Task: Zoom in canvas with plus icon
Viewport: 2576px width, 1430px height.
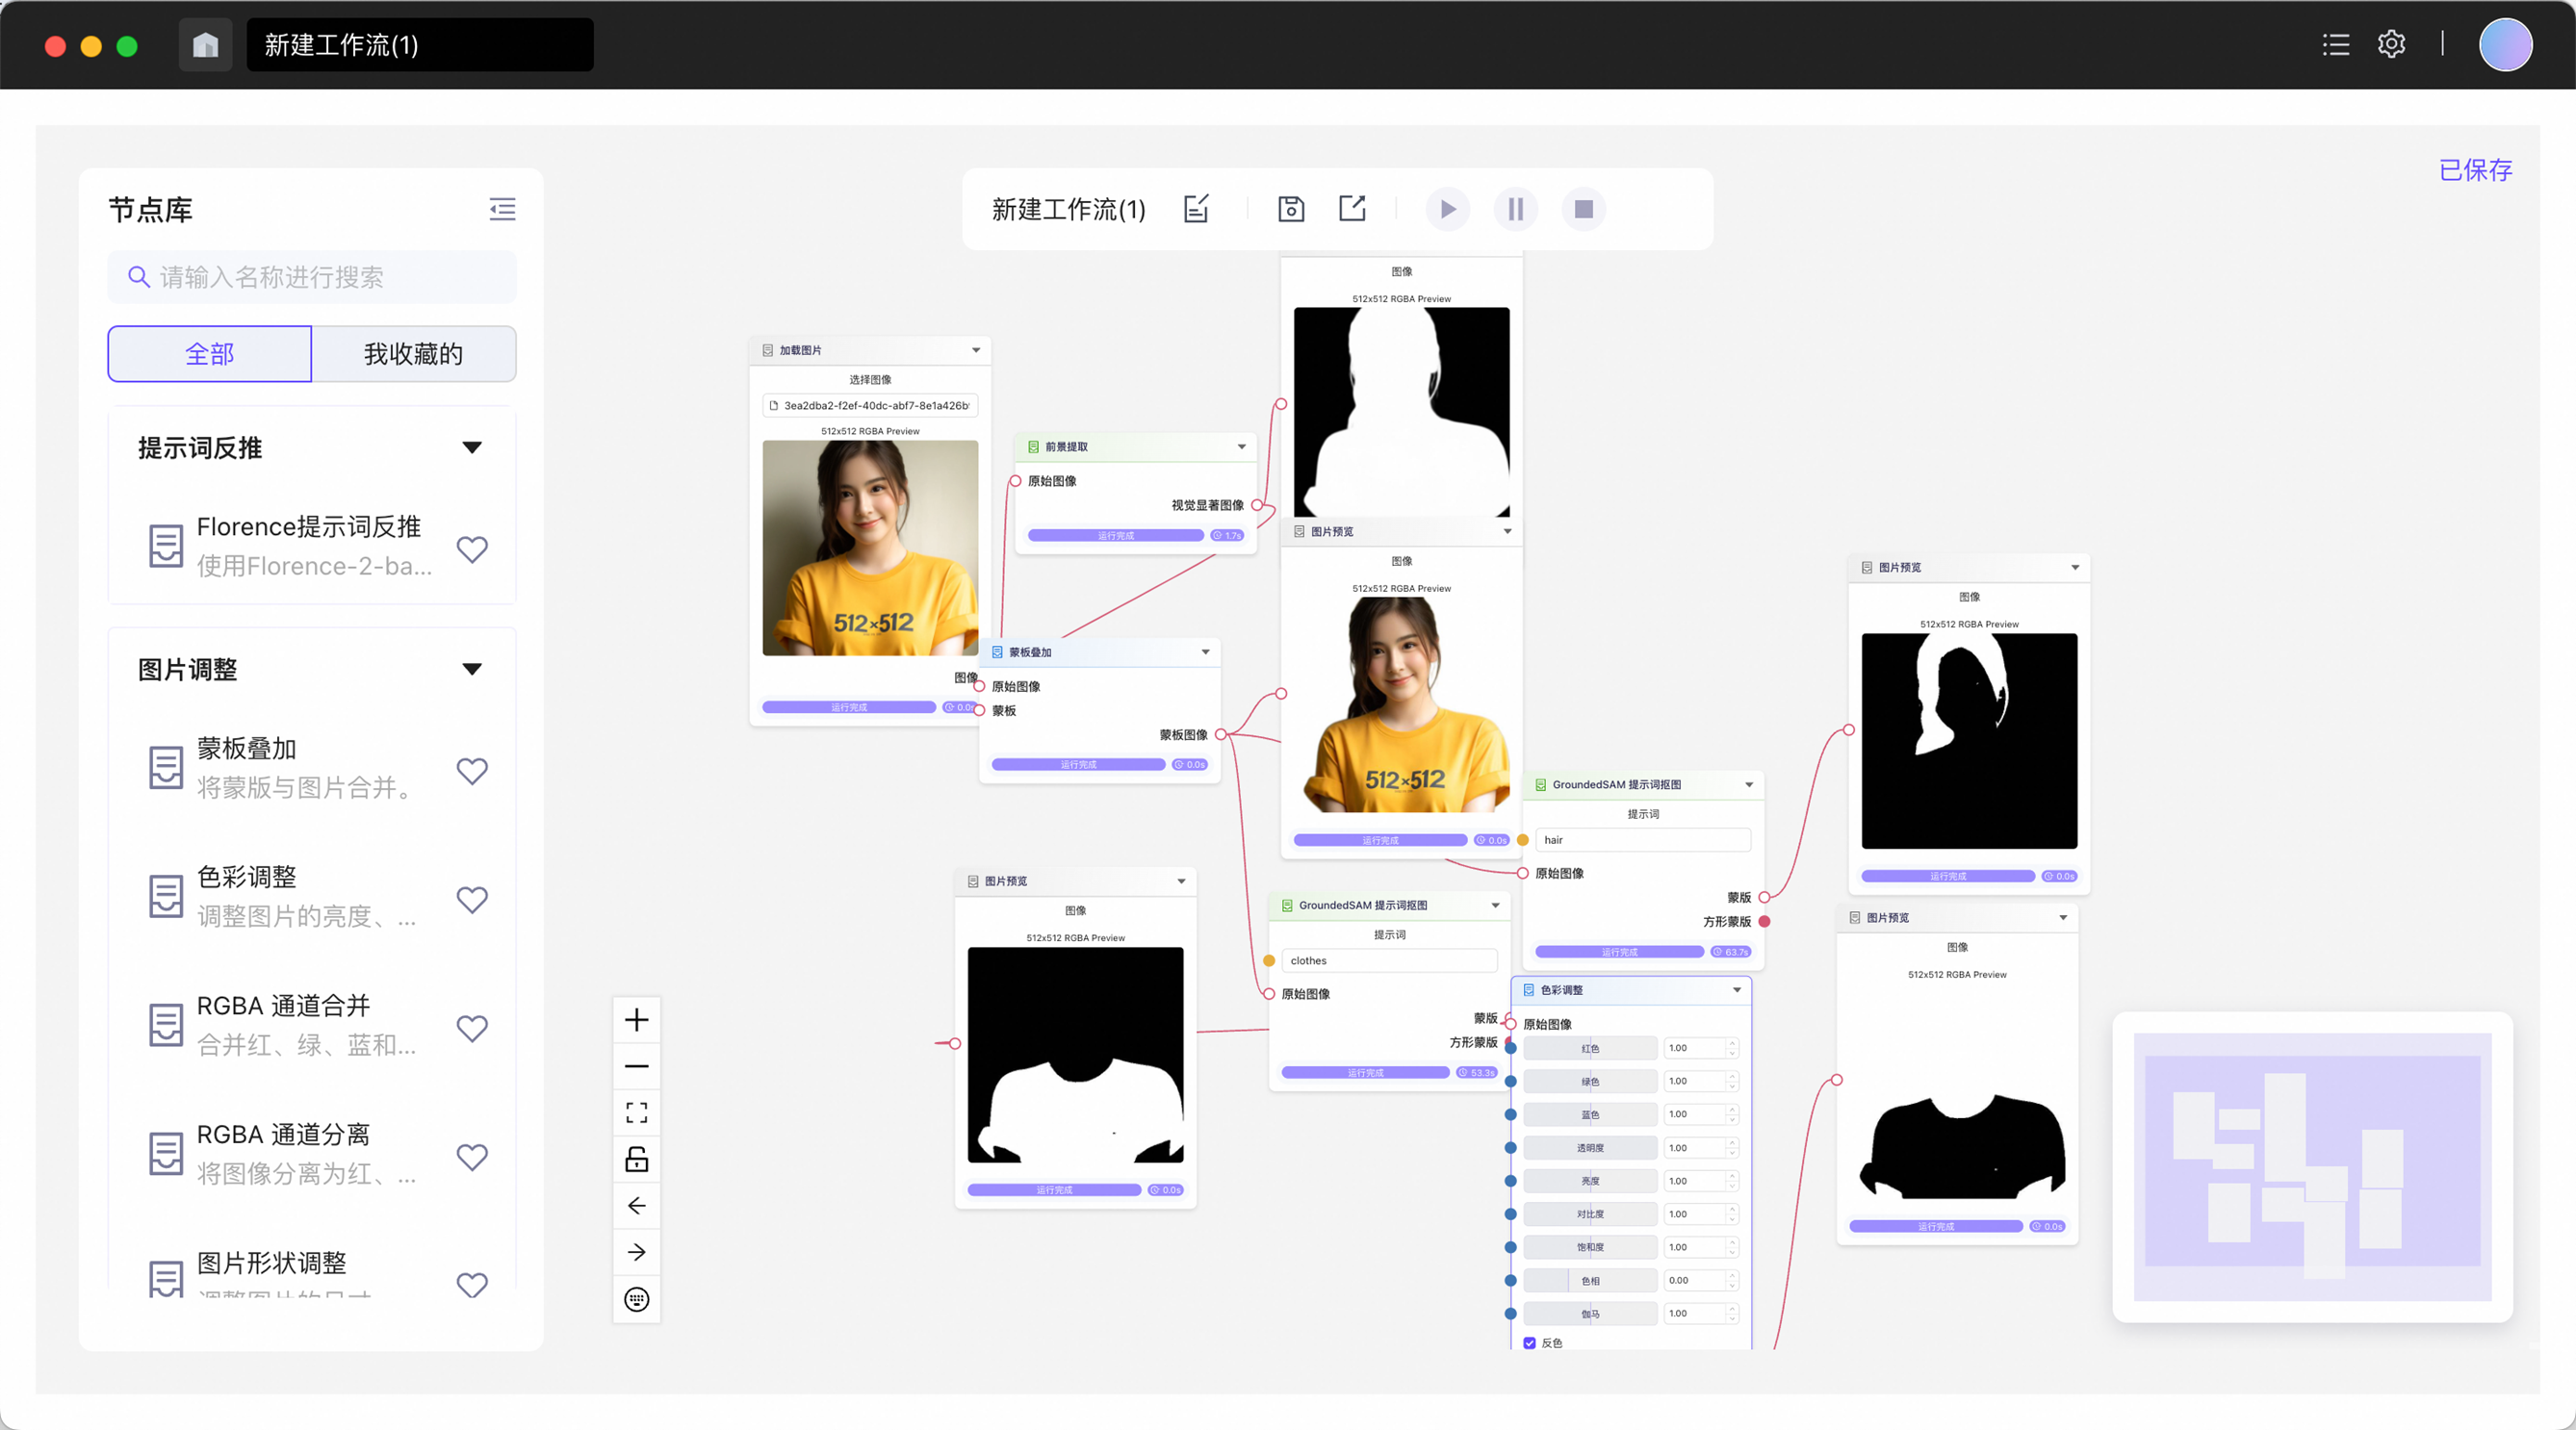Action: [x=636, y=1020]
